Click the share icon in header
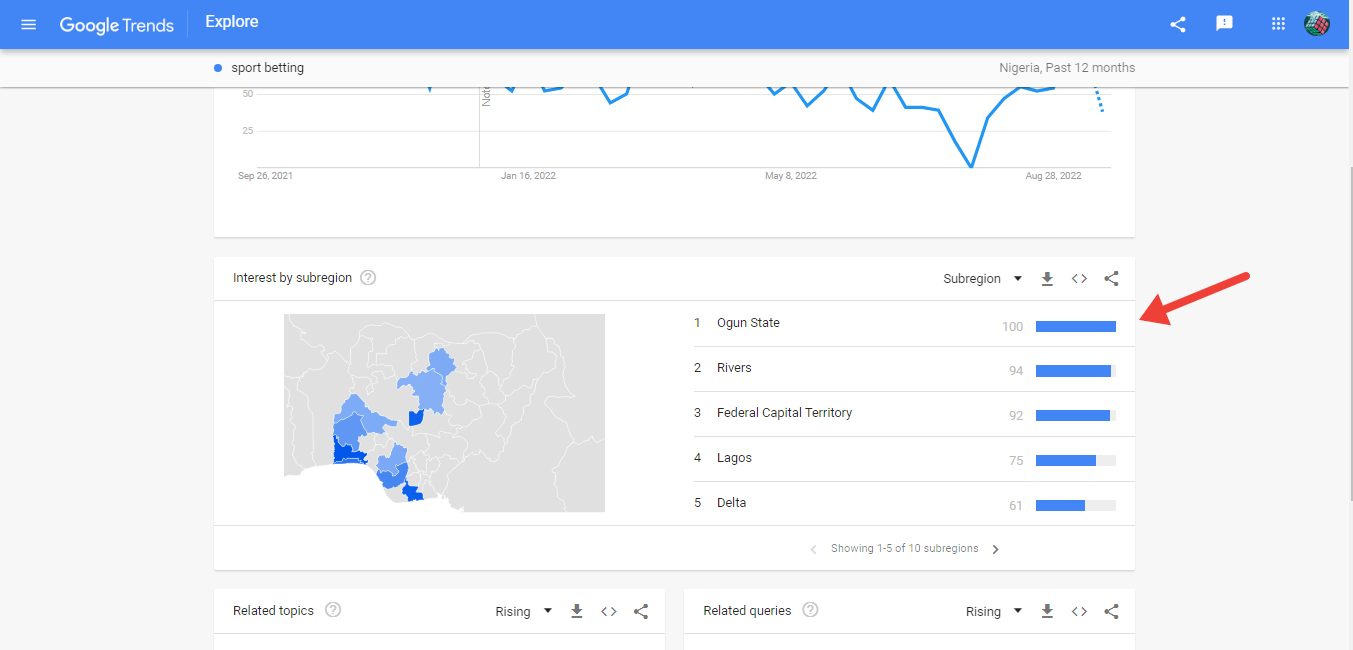The width and height of the screenshot is (1353, 650). point(1178,24)
